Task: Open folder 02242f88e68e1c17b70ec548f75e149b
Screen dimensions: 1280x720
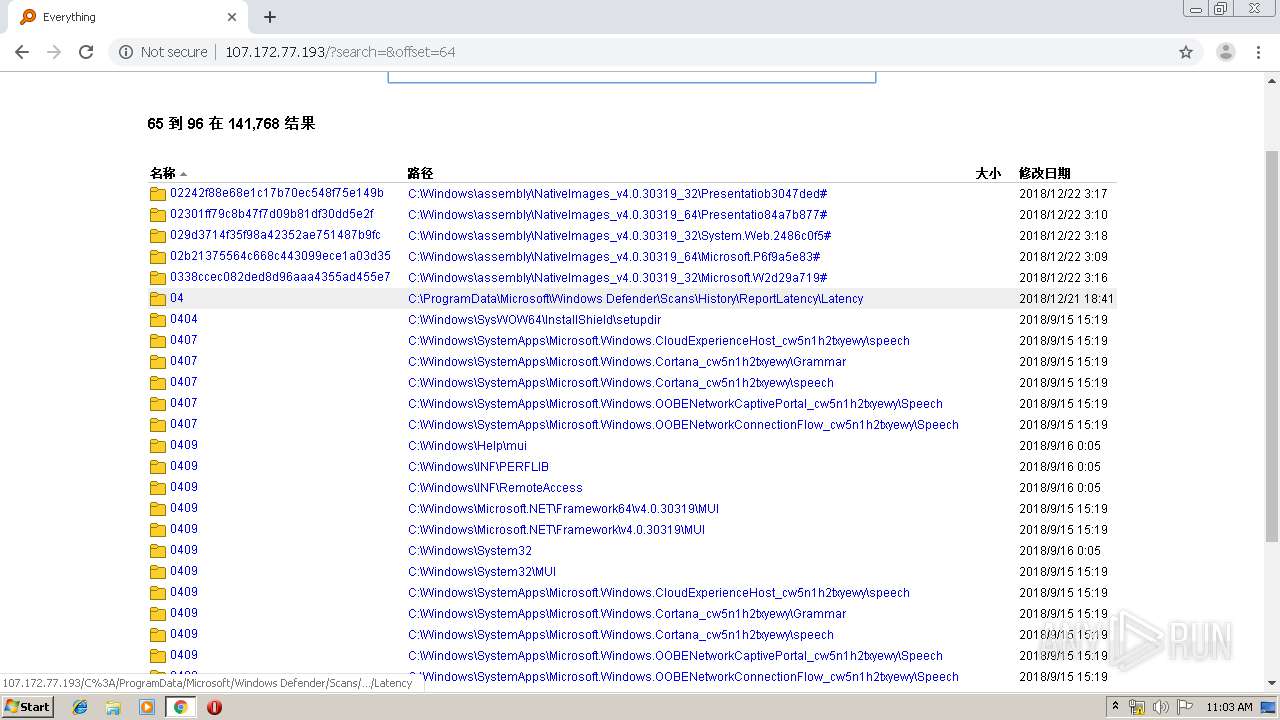Action: click(x=277, y=193)
